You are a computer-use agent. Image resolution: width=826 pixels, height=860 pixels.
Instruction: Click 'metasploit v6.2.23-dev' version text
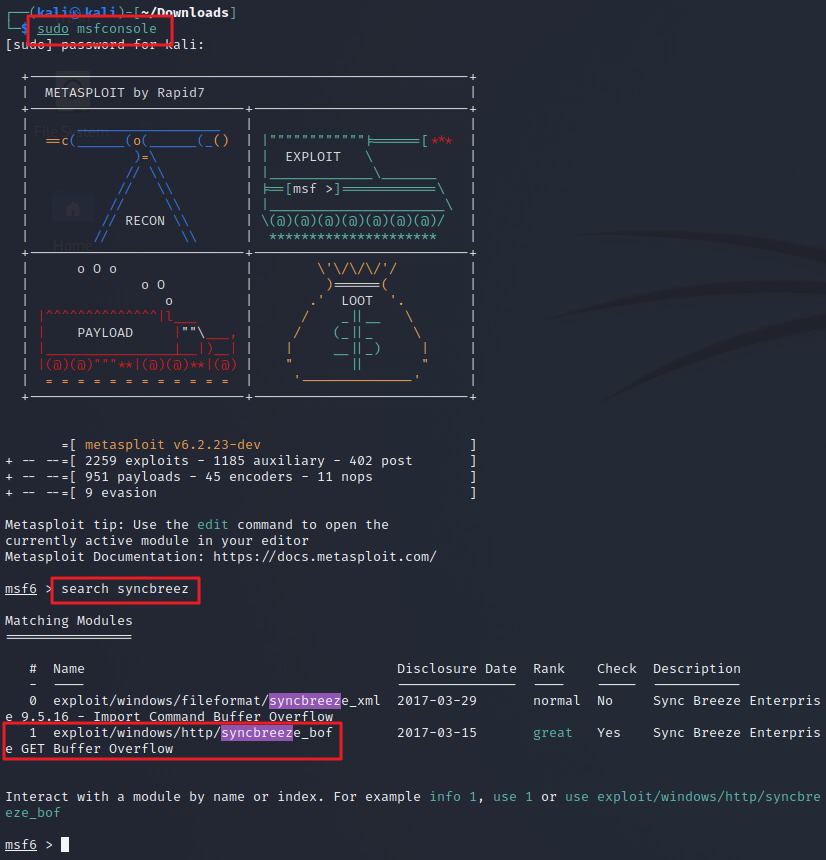coord(173,445)
